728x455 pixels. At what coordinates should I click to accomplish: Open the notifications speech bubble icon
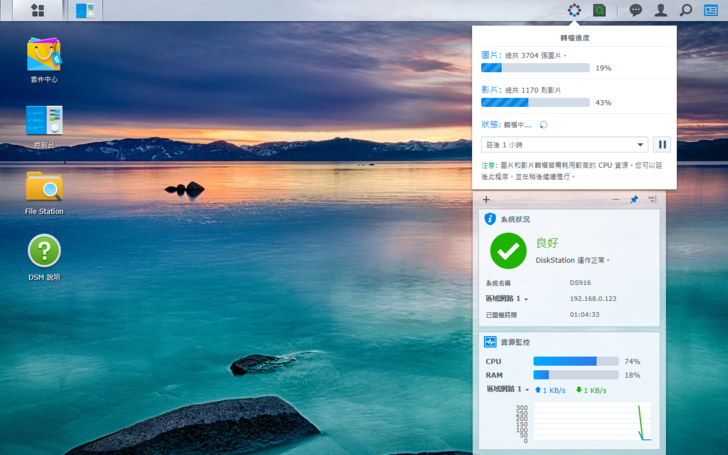(636, 10)
